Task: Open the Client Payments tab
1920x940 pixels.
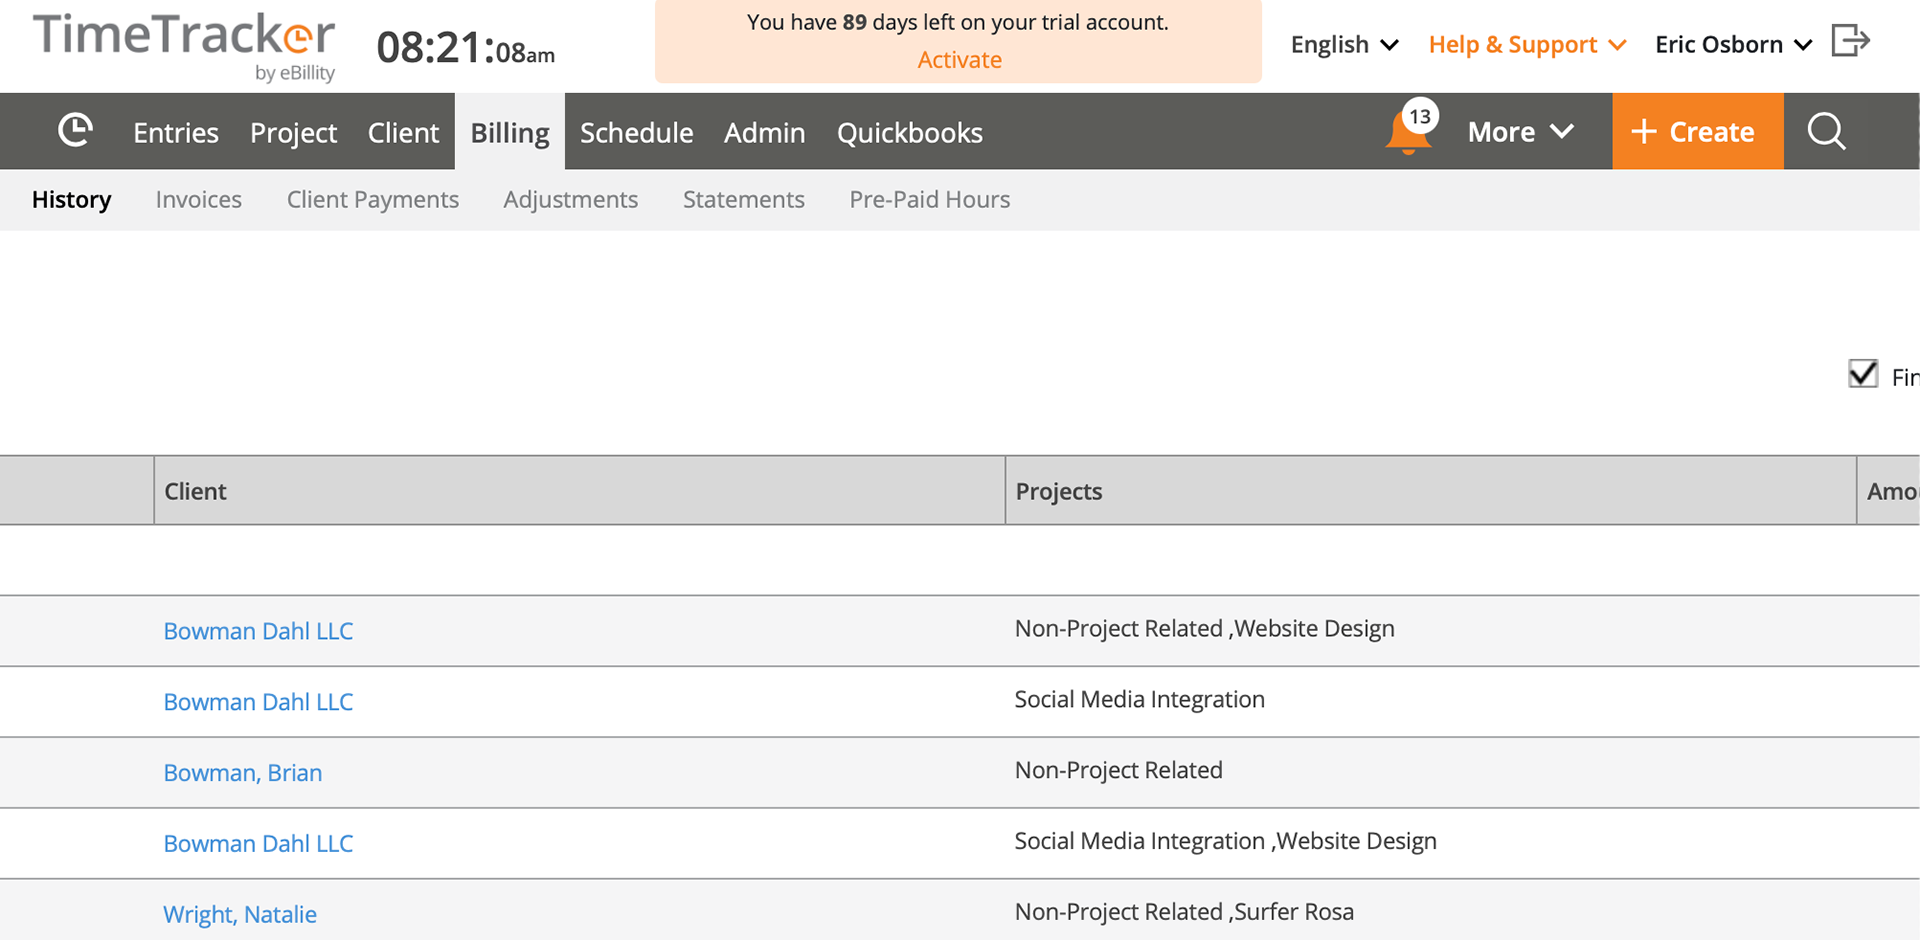Action: (x=372, y=200)
